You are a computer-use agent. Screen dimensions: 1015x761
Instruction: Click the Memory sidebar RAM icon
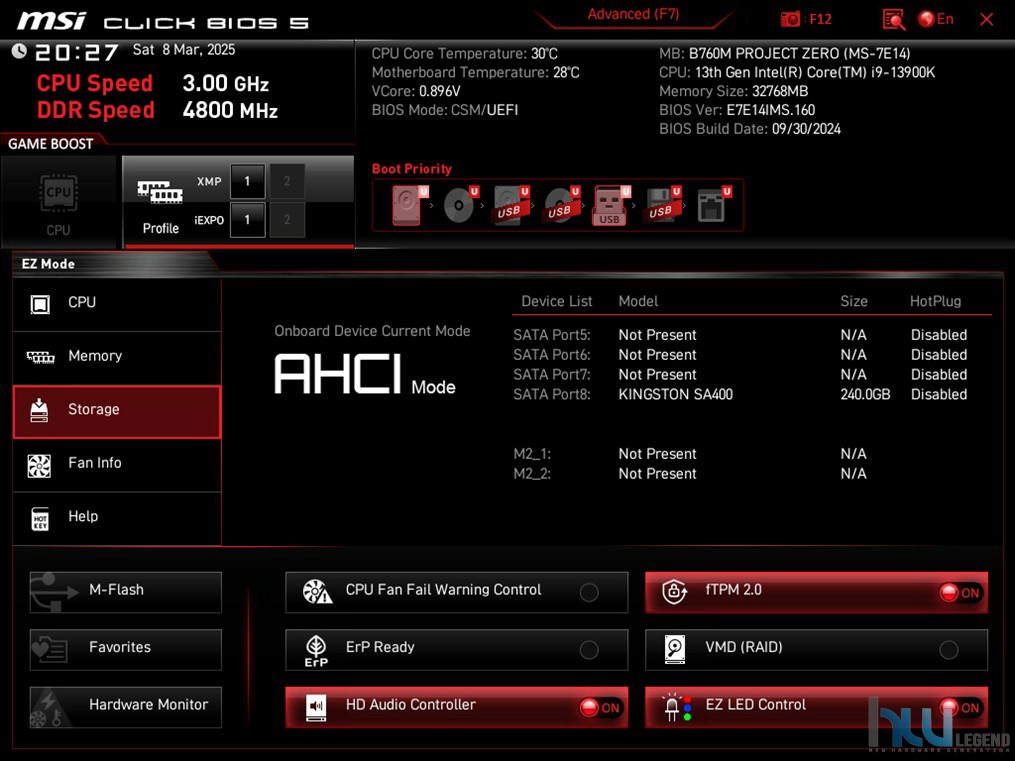(40, 357)
